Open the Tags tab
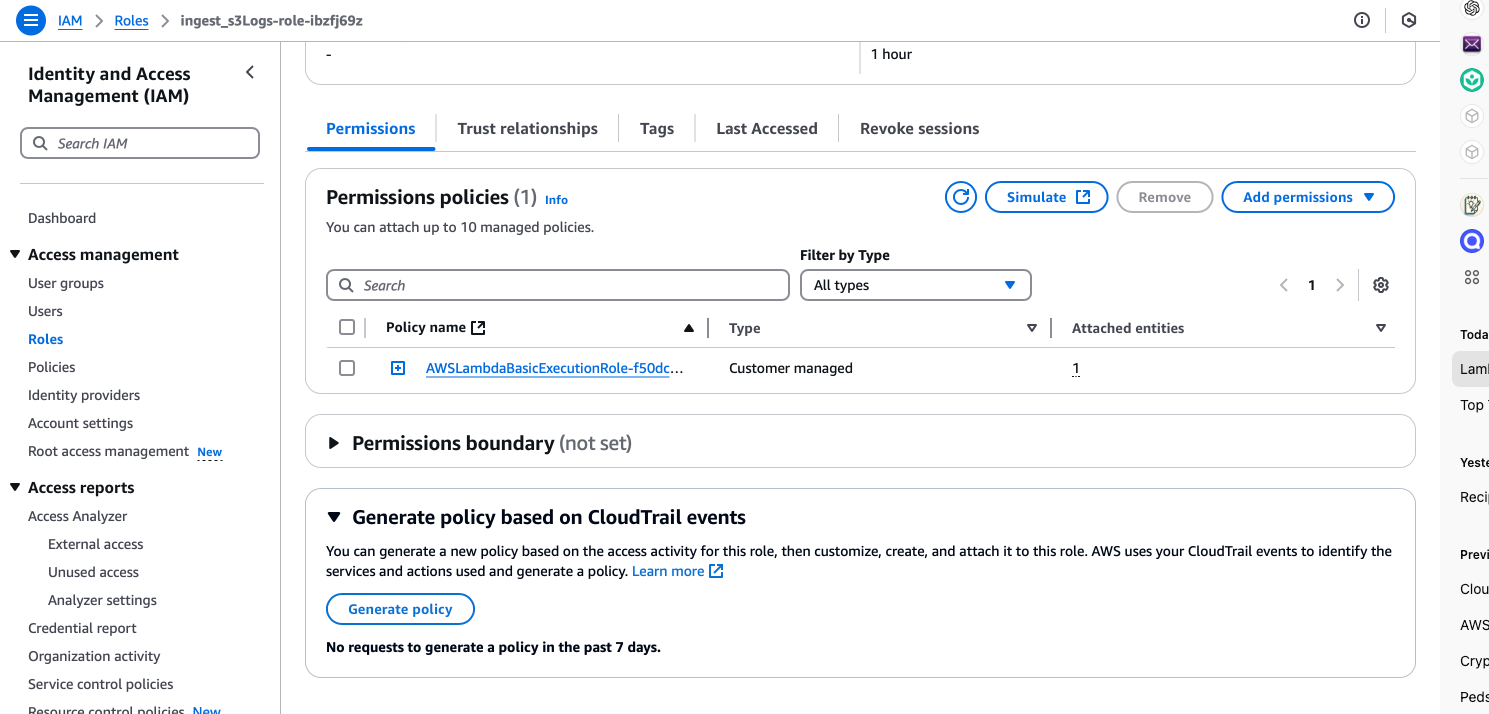1489x714 pixels. coord(657,128)
